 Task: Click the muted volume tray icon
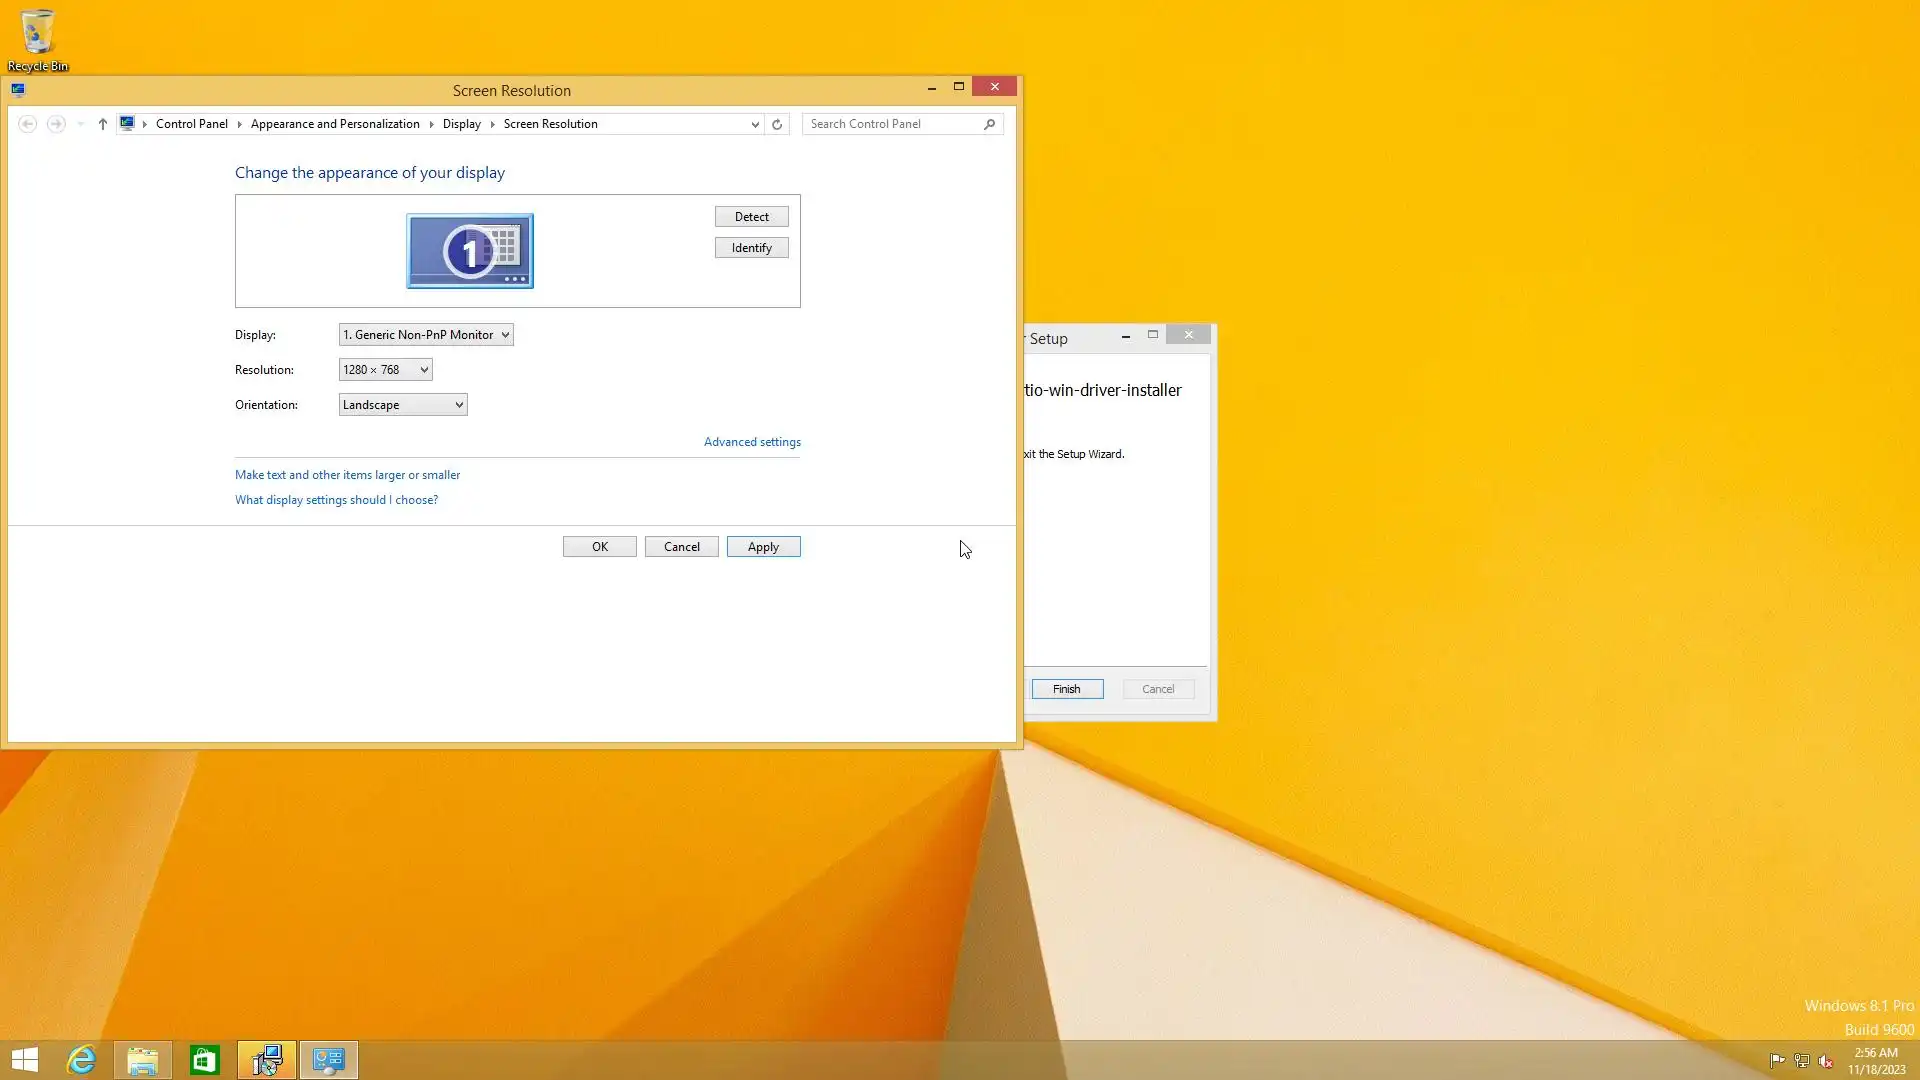pos(1826,1061)
